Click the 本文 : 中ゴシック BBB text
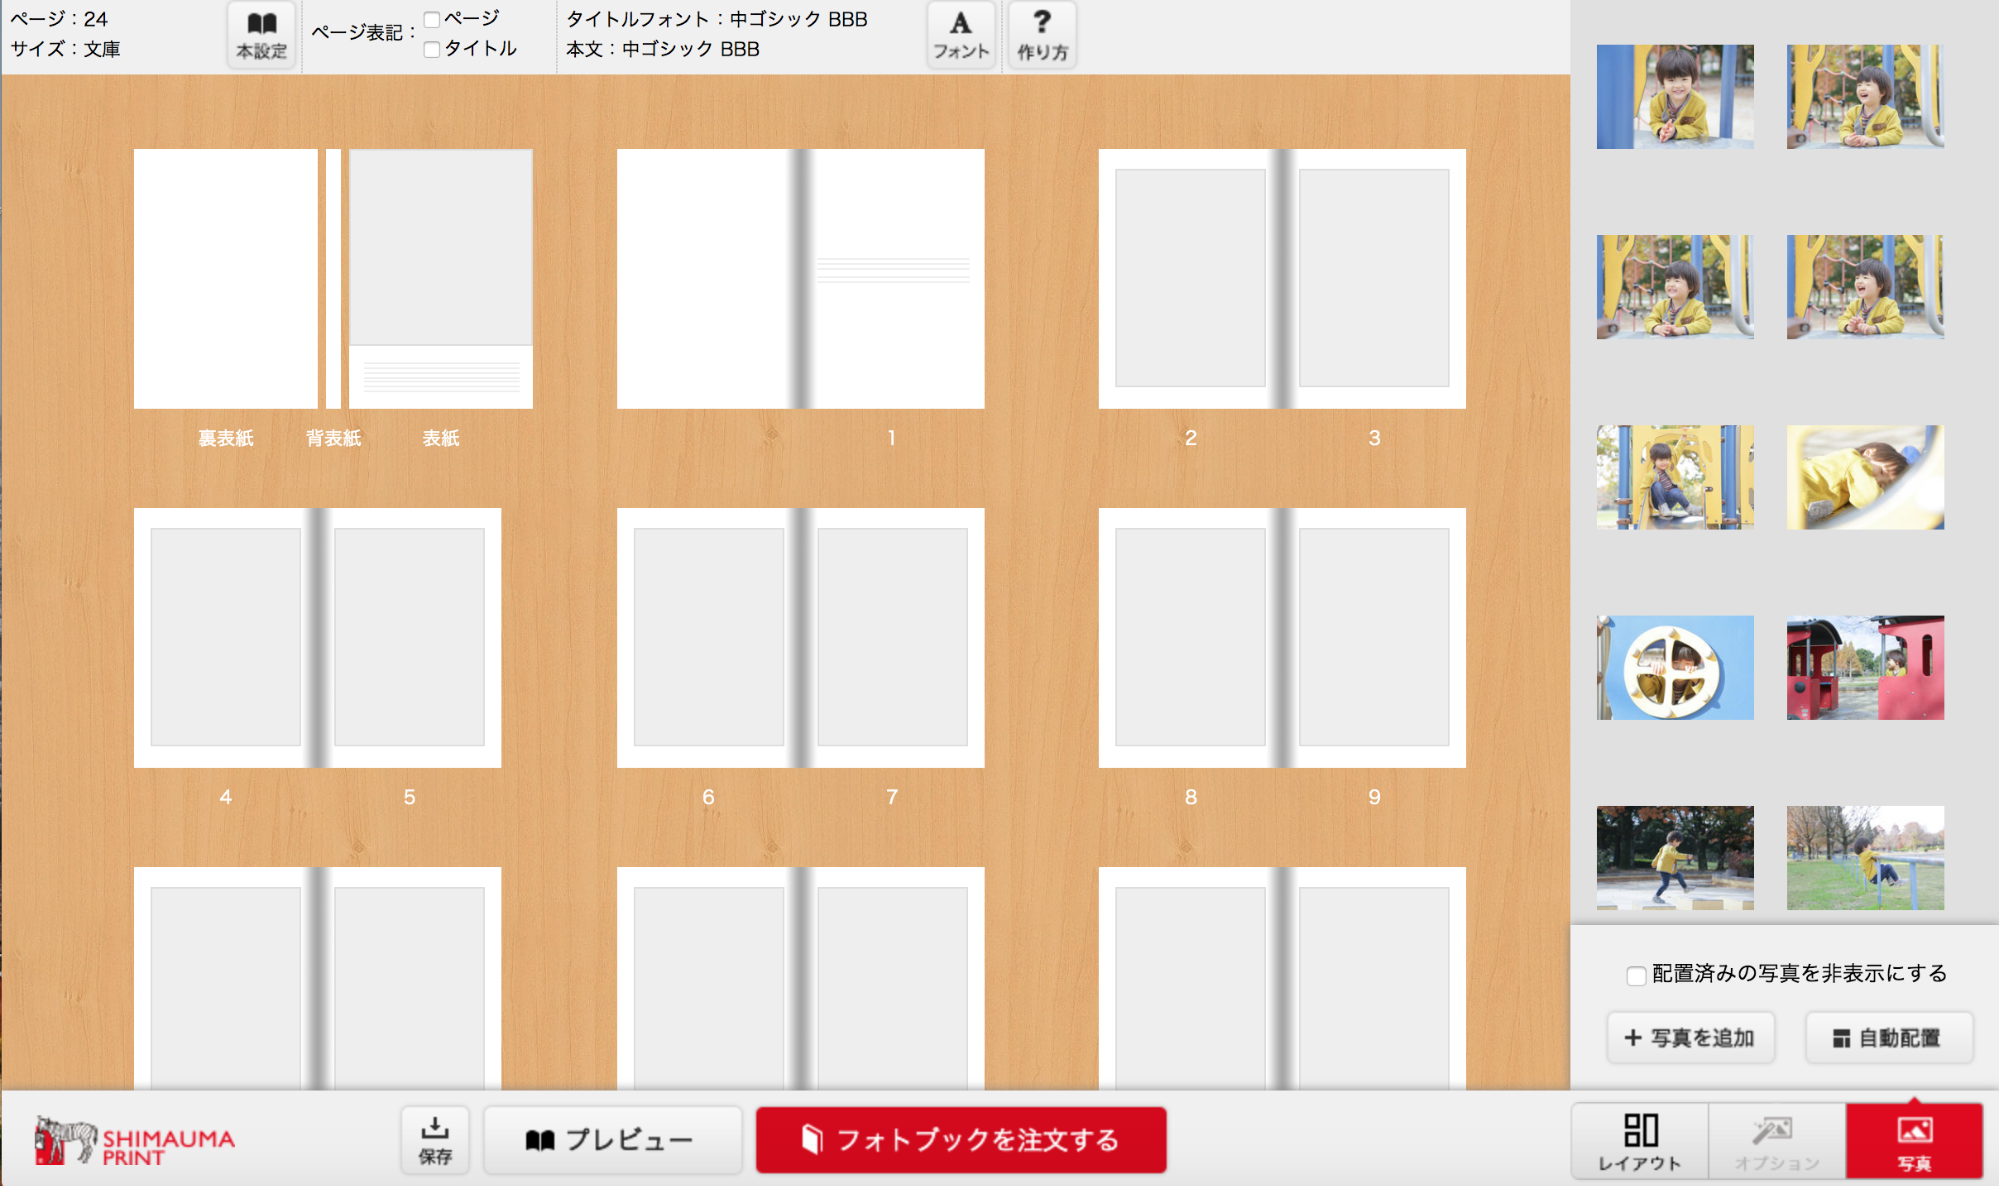 coord(663,49)
